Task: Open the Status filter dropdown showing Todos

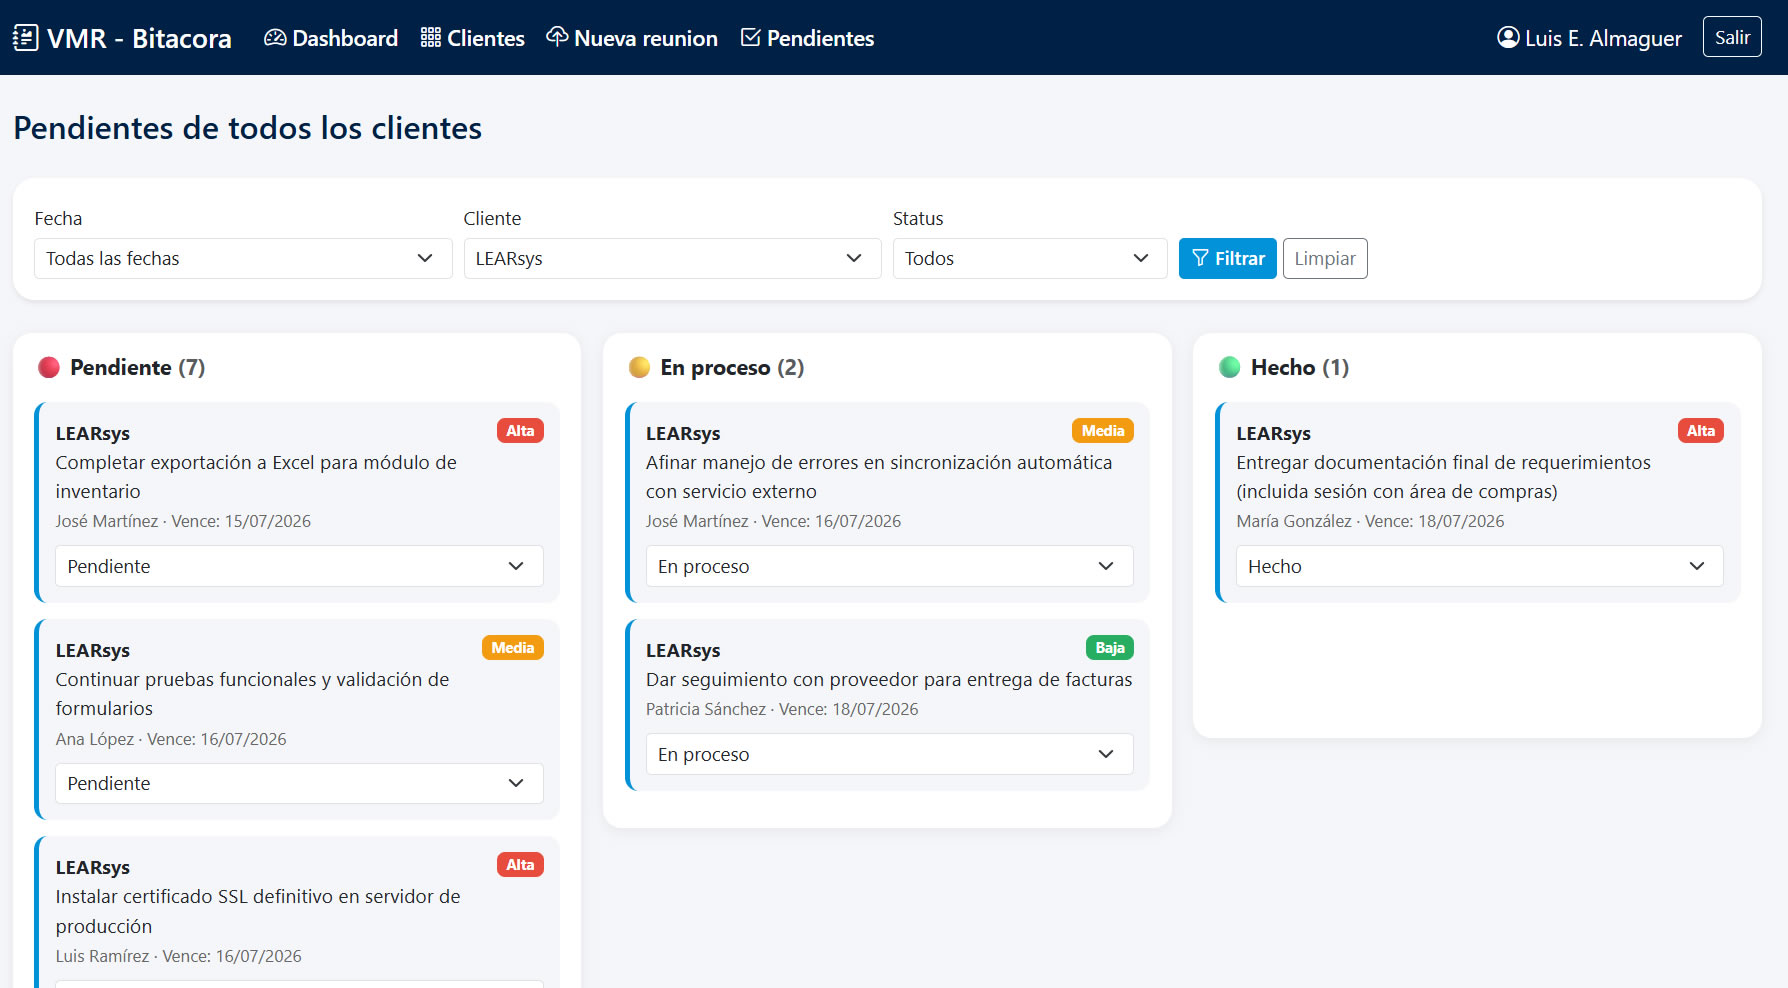Action: pyautogui.click(x=1030, y=258)
